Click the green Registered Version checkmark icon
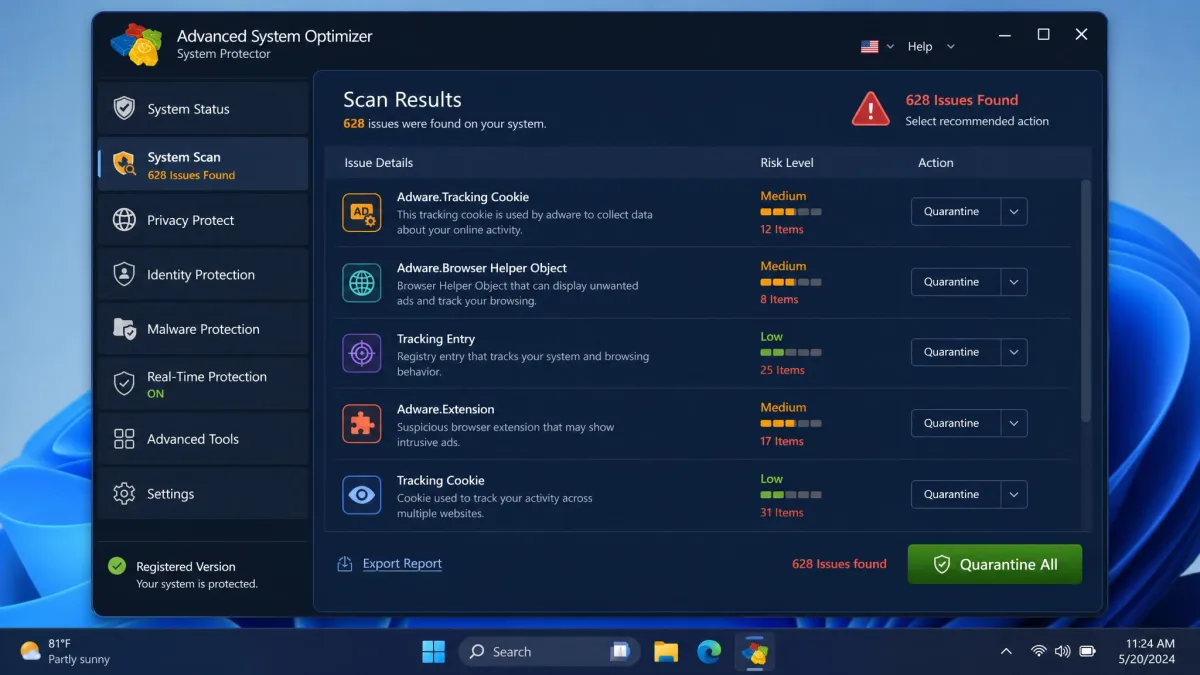The image size is (1200, 675). (117, 566)
